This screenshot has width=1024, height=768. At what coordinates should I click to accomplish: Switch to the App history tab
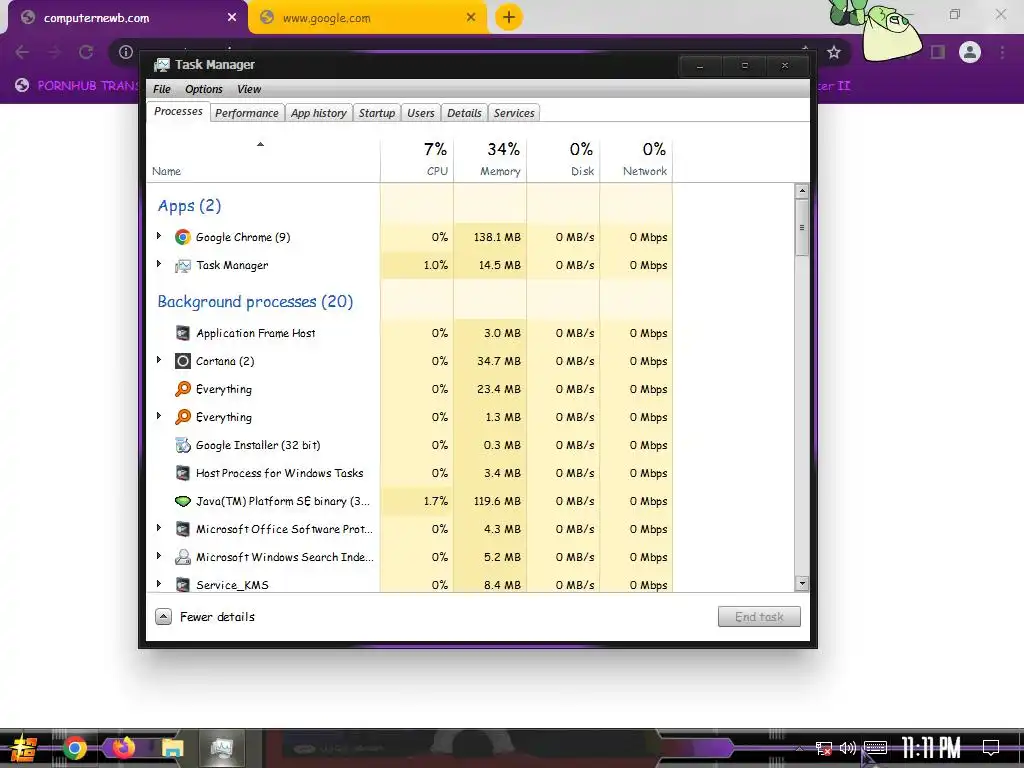pos(319,113)
